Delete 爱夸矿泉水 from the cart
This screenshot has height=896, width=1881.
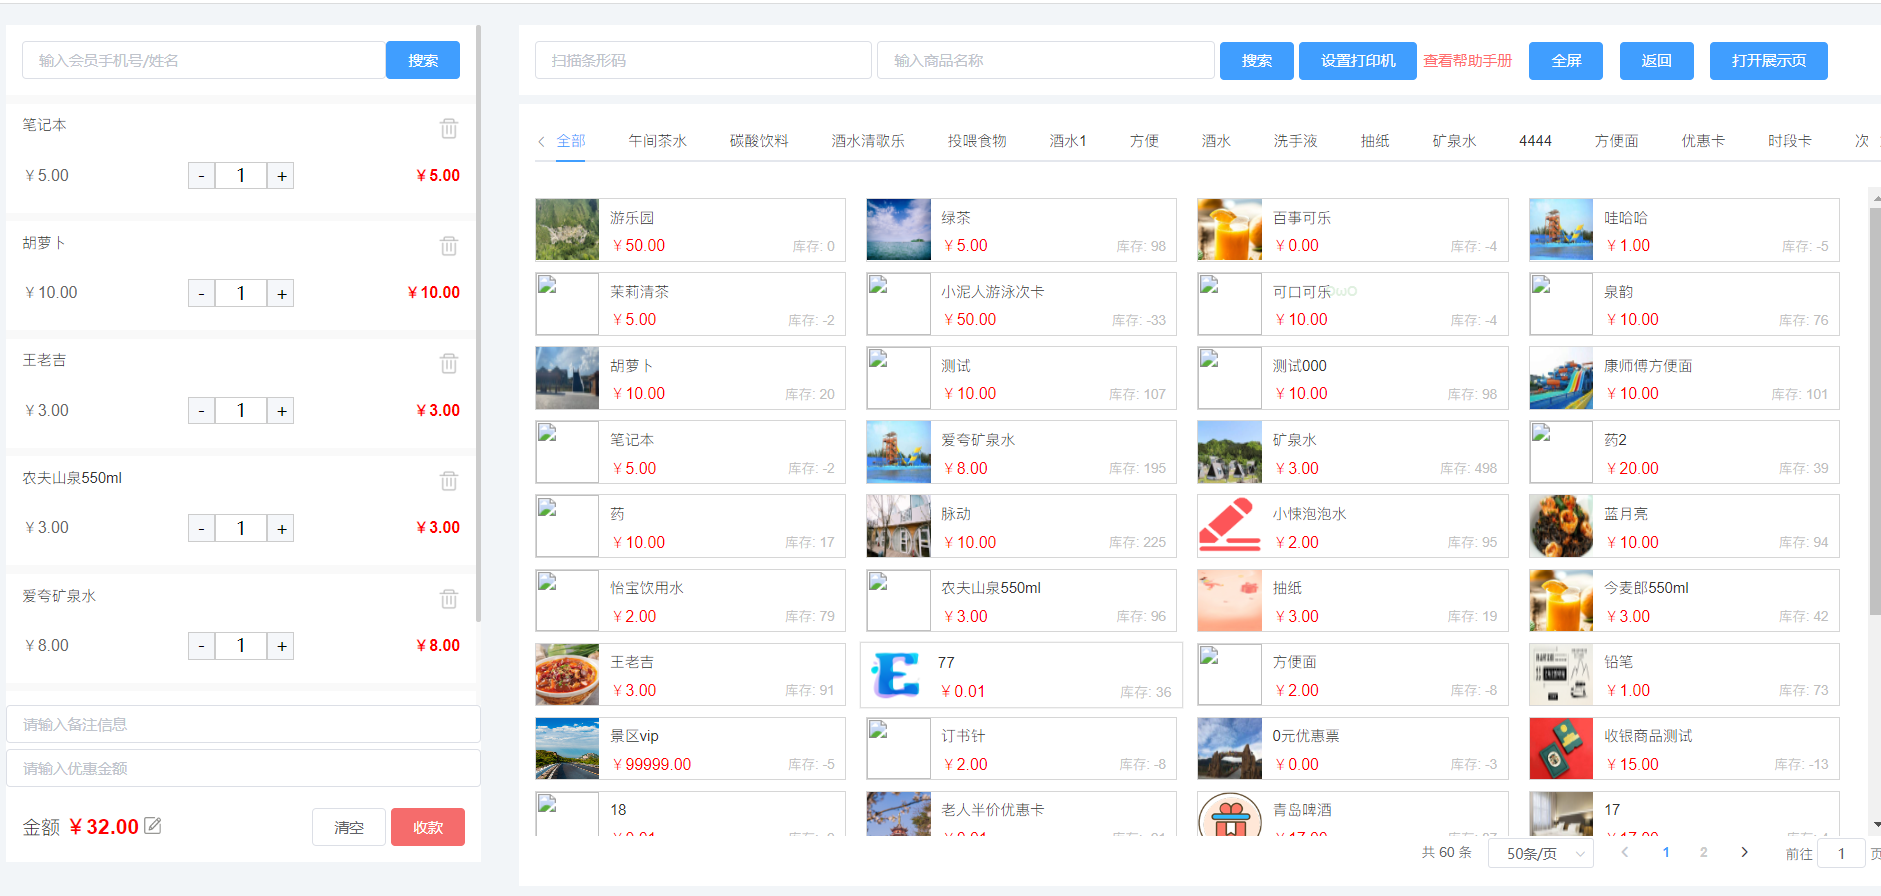(449, 598)
